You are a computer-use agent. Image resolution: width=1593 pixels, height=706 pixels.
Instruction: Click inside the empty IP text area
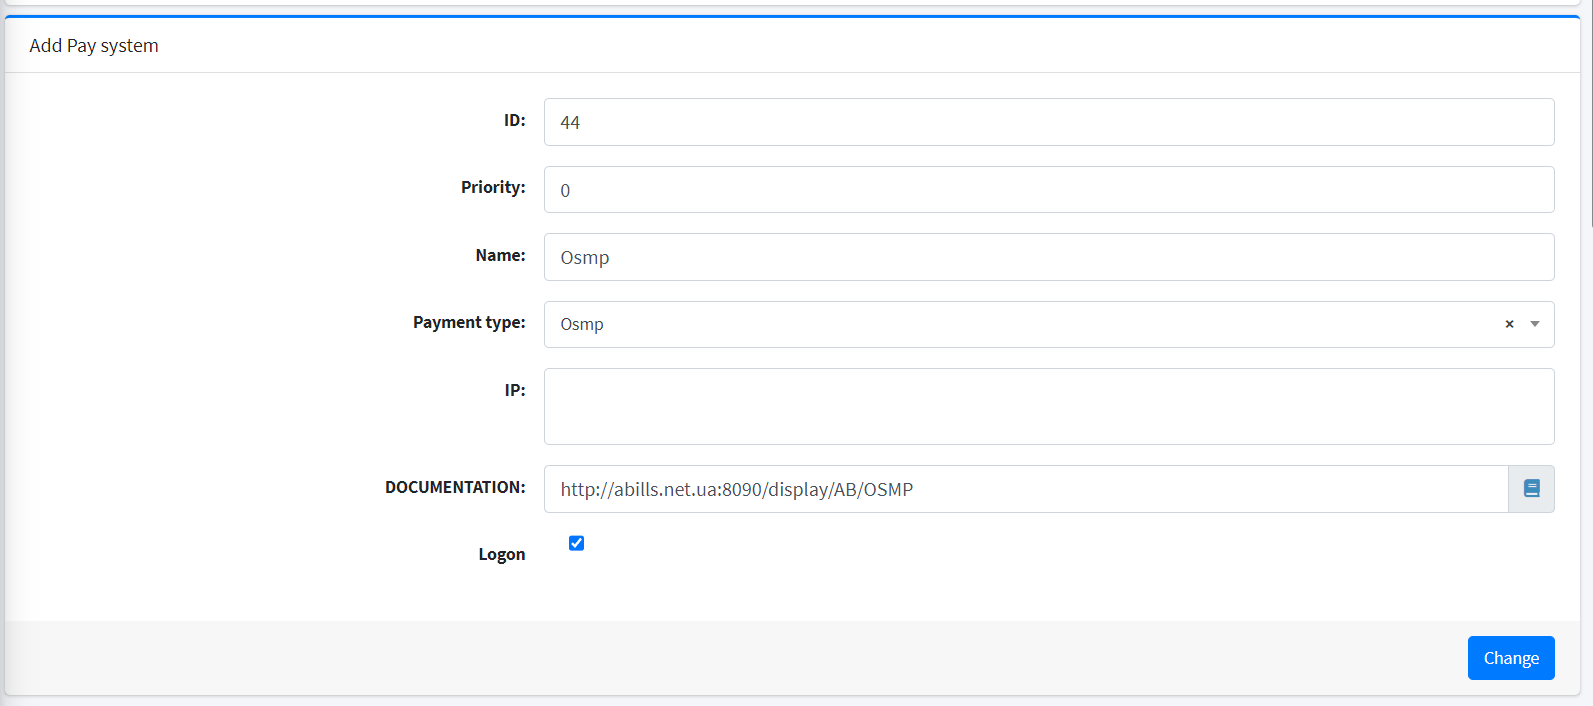tap(1048, 406)
